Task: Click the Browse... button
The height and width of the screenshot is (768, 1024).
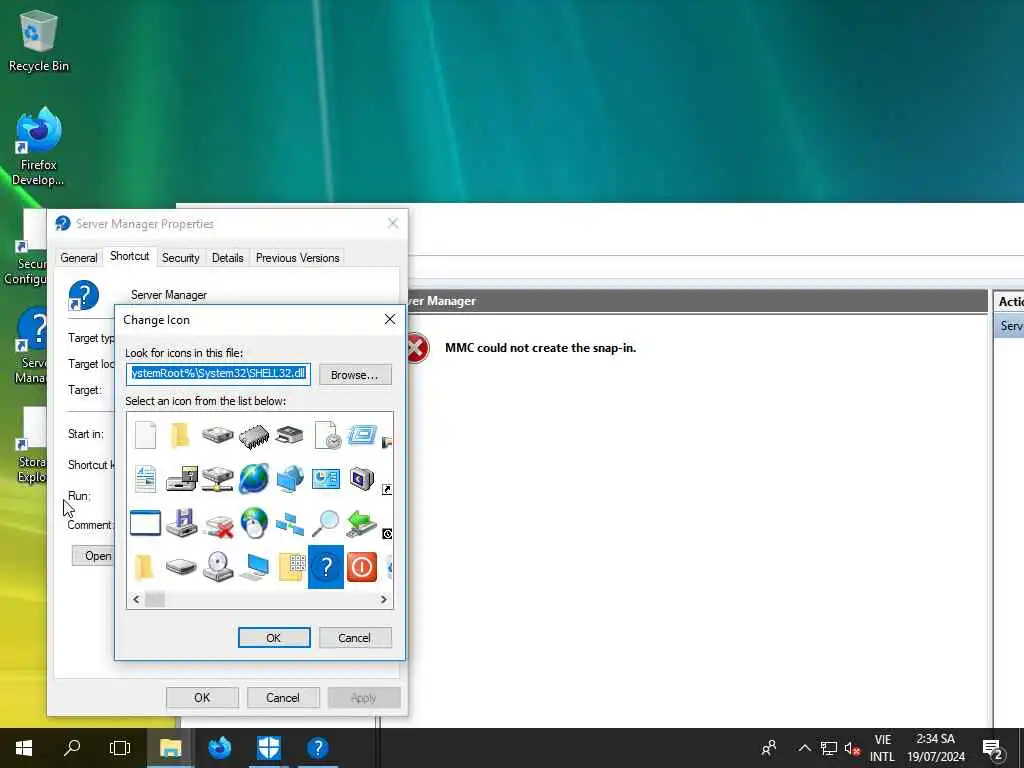Action: (355, 375)
